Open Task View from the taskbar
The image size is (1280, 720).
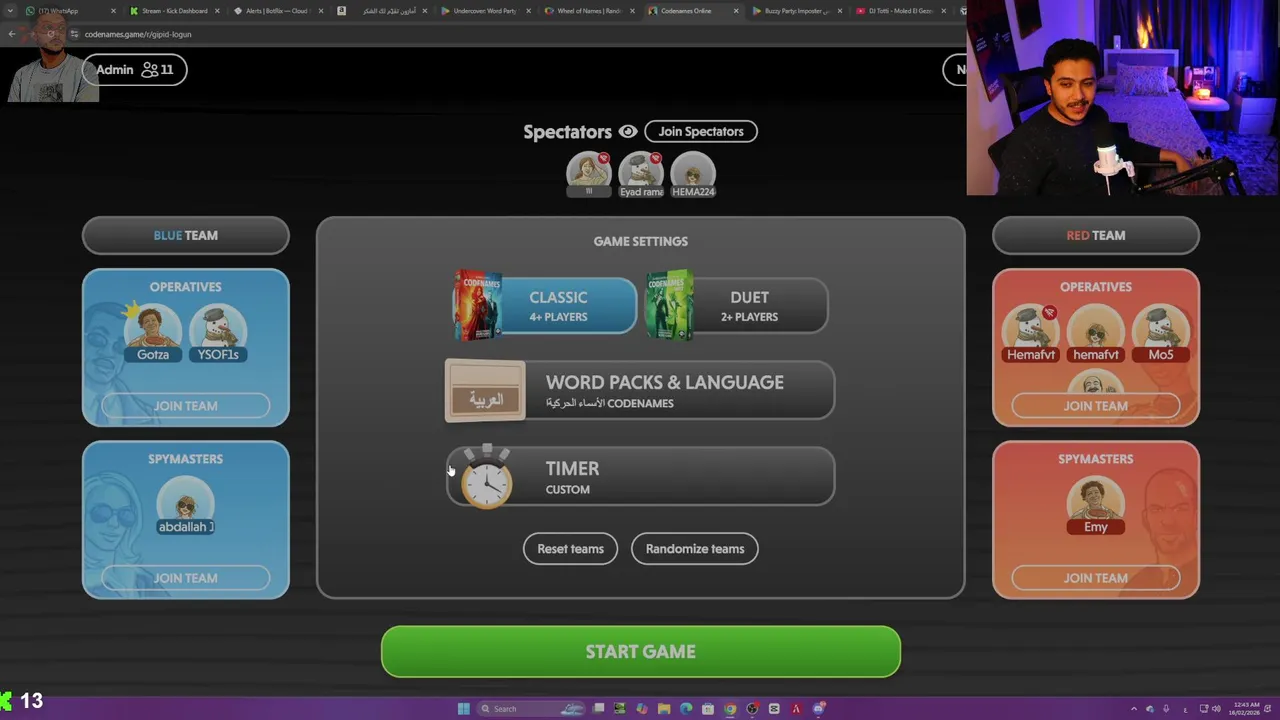[598, 709]
